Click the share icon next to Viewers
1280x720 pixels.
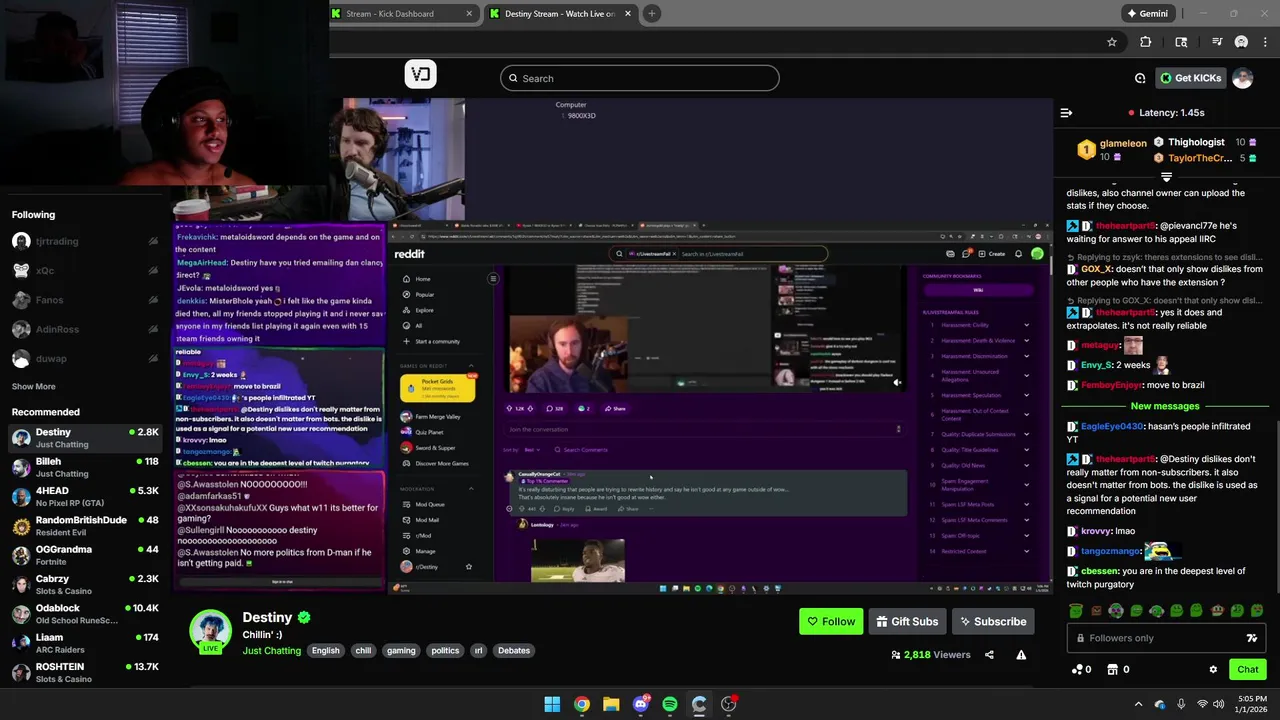(x=989, y=655)
